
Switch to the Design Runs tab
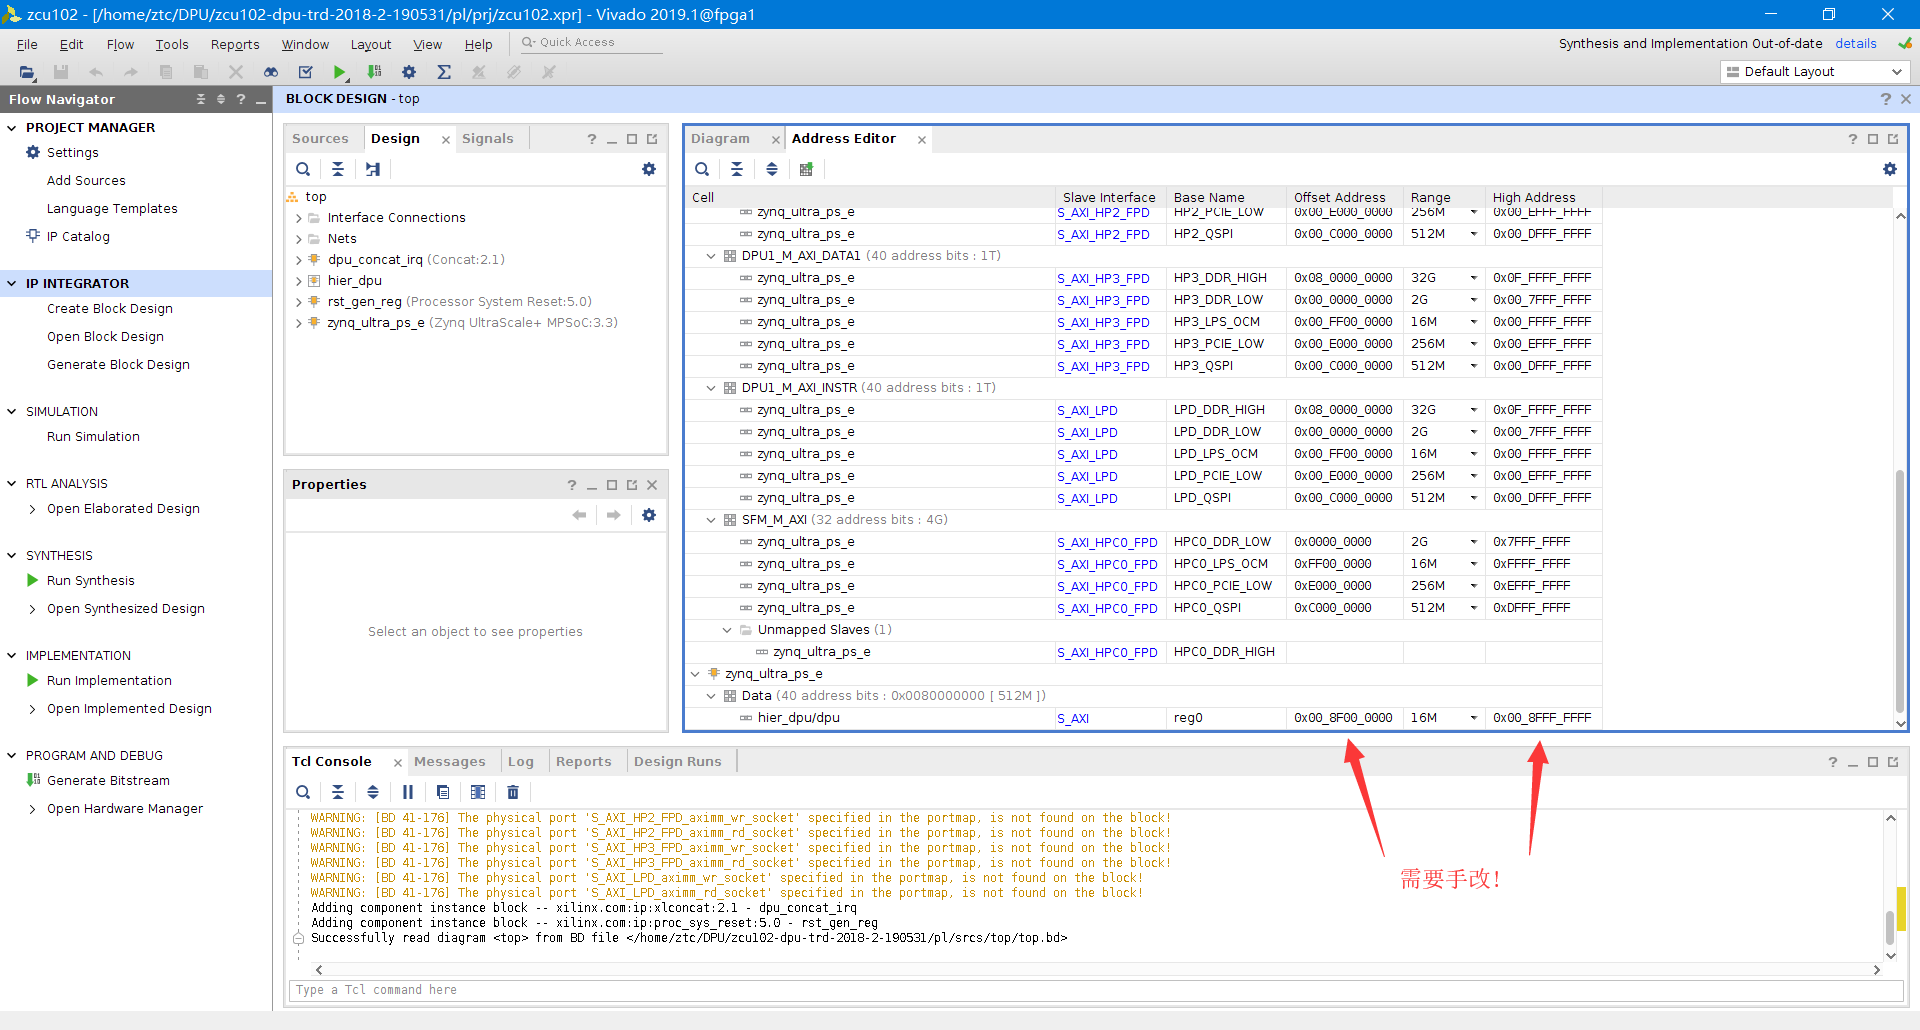pos(677,762)
